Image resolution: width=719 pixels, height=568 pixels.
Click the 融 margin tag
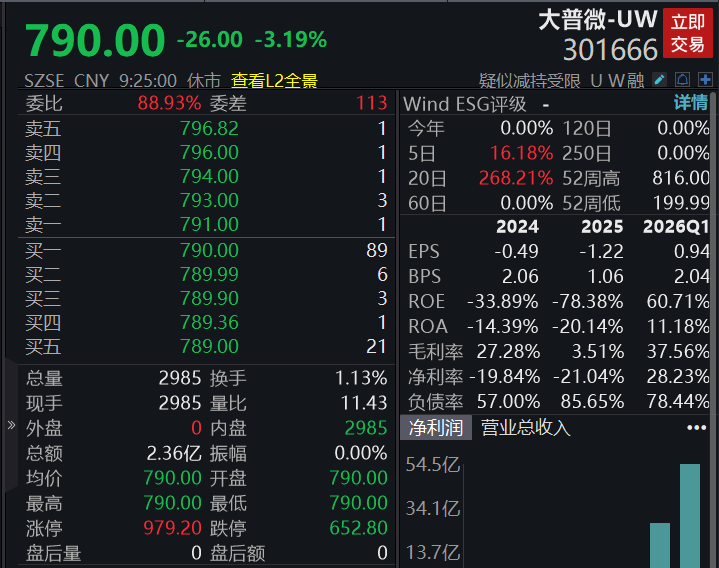tap(636, 81)
